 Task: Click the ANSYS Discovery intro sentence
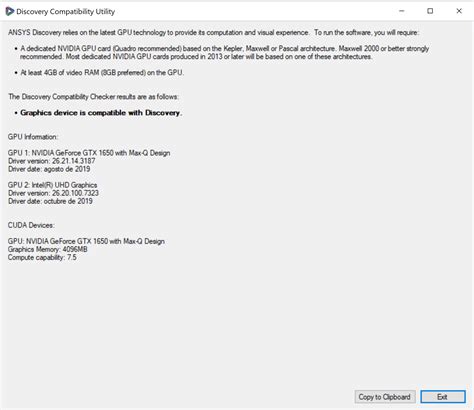(x=213, y=33)
